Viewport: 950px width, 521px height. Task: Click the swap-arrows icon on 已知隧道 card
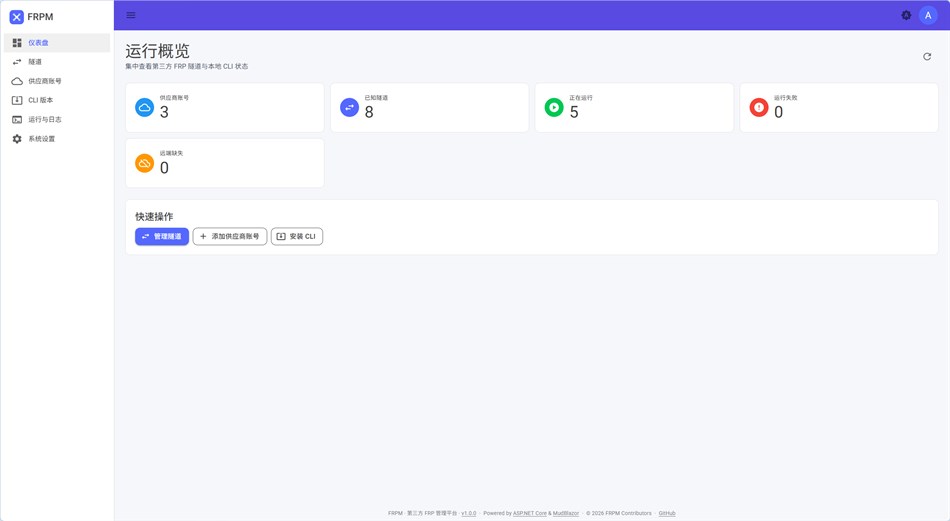[350, 108]
